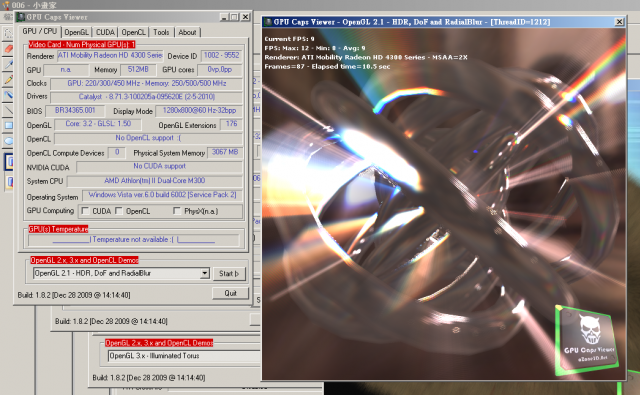
Task: Click the 'Current FPS: 9' text in demo
Action: (289, 39)
